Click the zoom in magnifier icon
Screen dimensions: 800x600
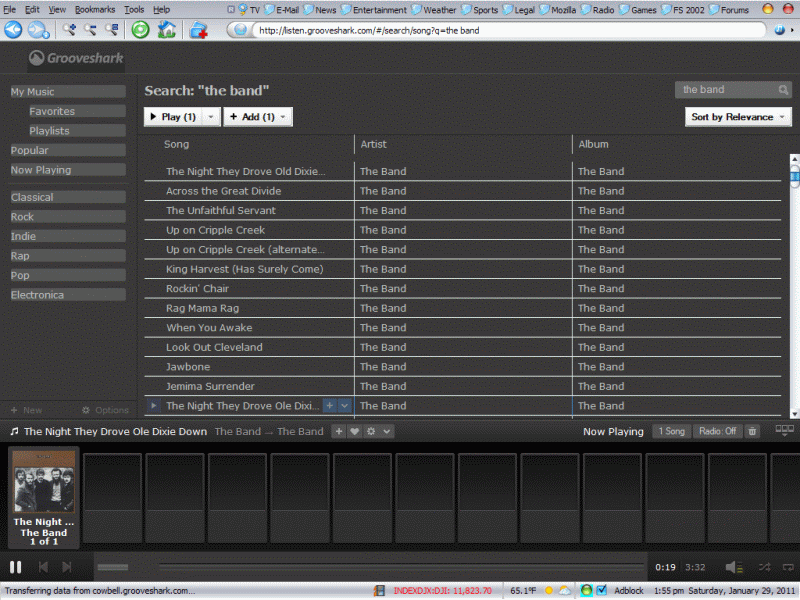coord(69,30)
